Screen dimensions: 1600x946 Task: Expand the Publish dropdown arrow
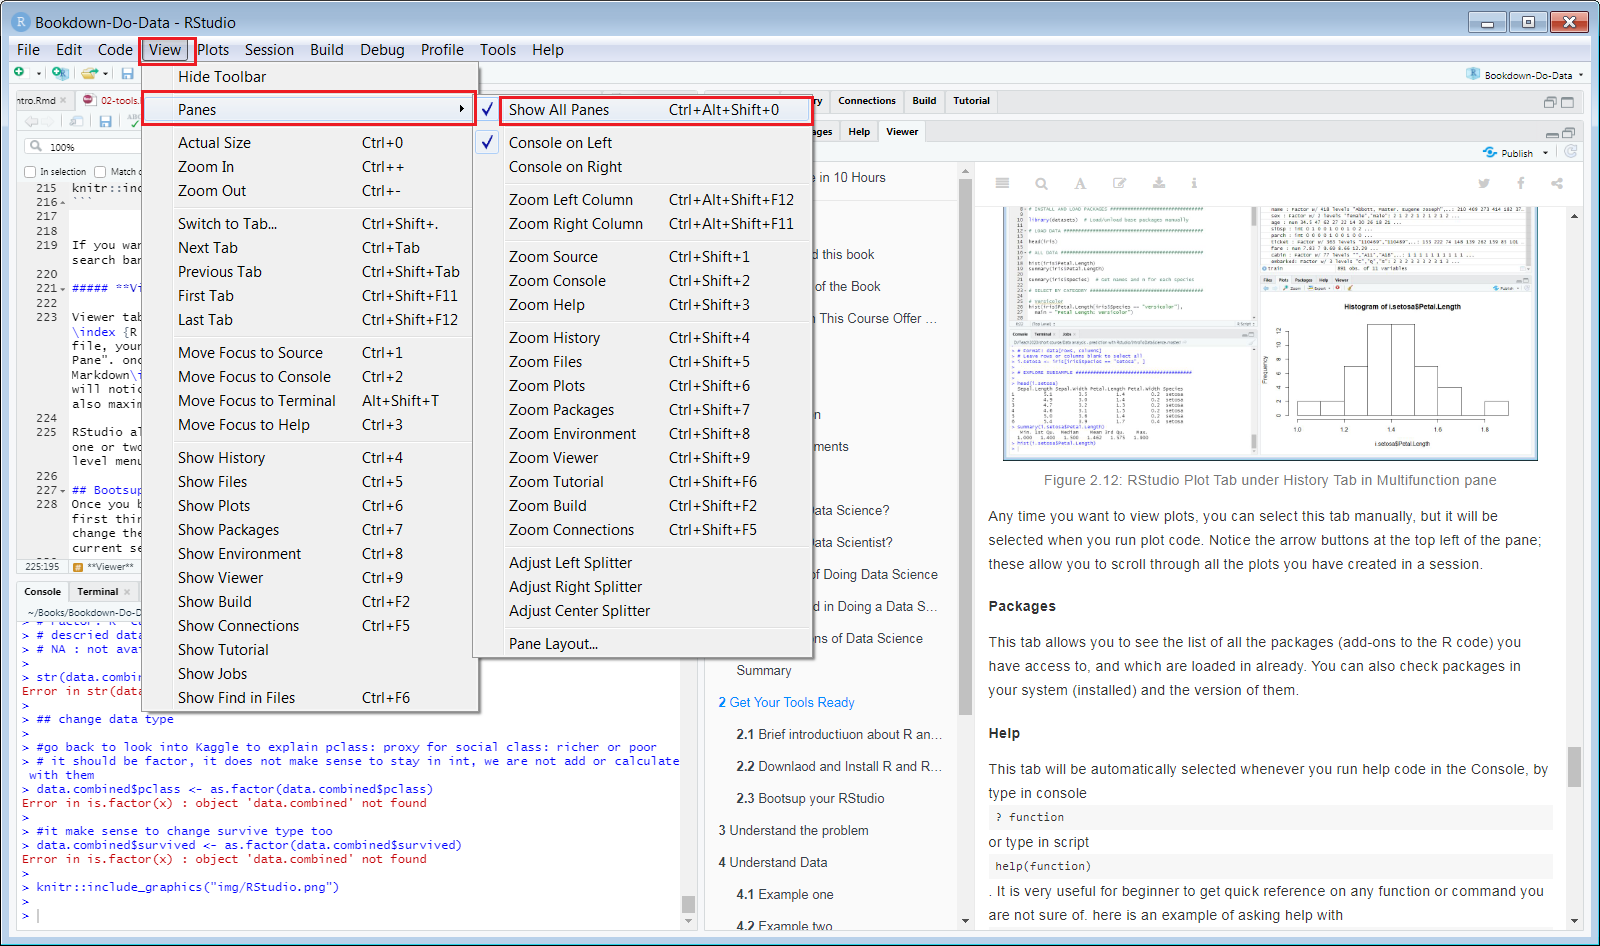coord(1545,153)
